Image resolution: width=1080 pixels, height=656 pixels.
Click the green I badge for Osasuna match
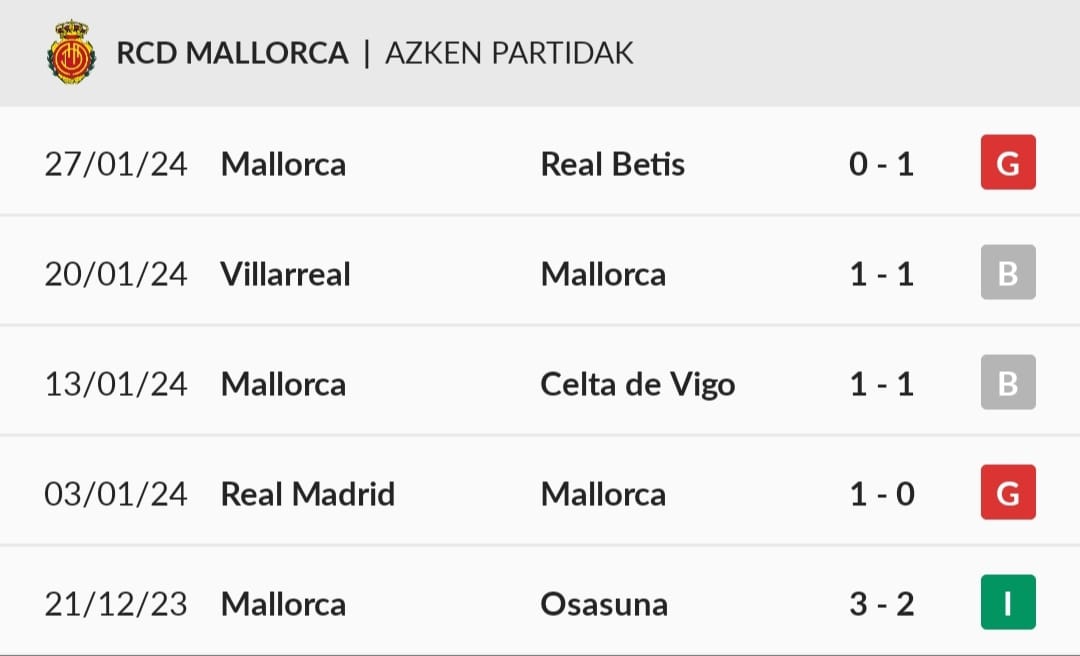click(1008, 603)
